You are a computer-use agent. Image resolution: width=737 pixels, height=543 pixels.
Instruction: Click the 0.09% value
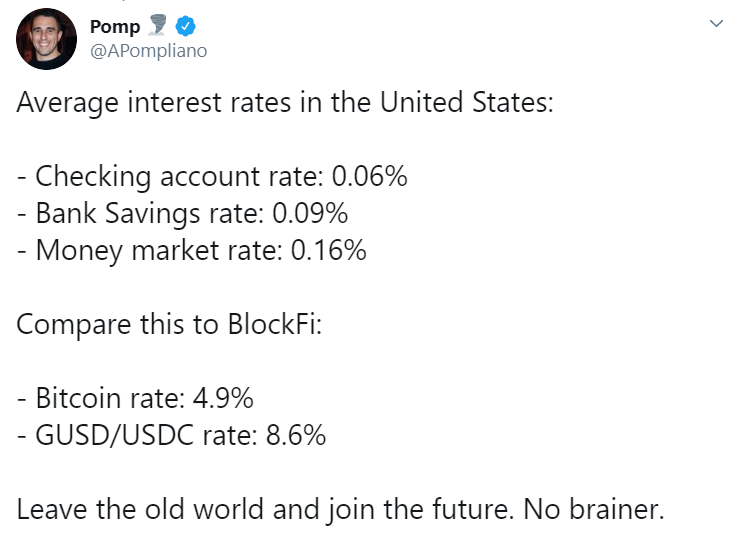click(x=310, y=213)
